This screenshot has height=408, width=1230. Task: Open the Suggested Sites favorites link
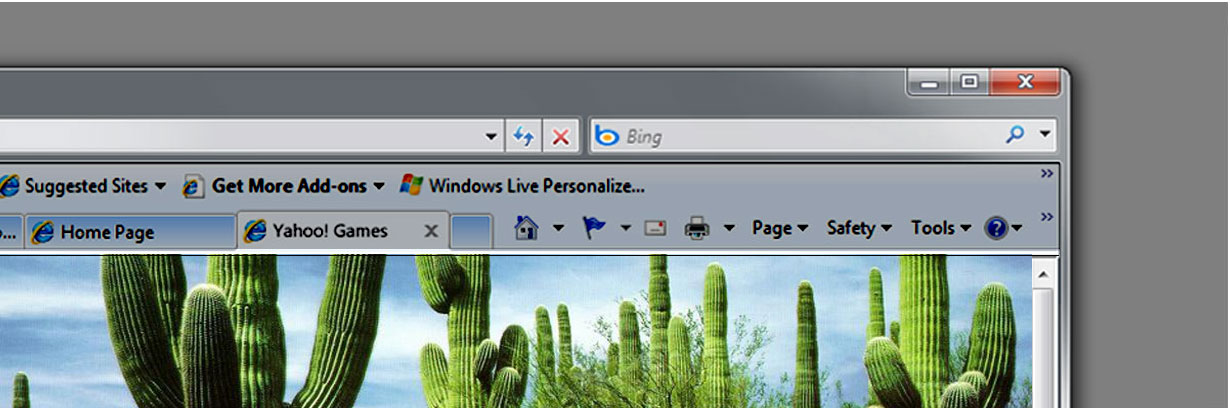(85, 186)
